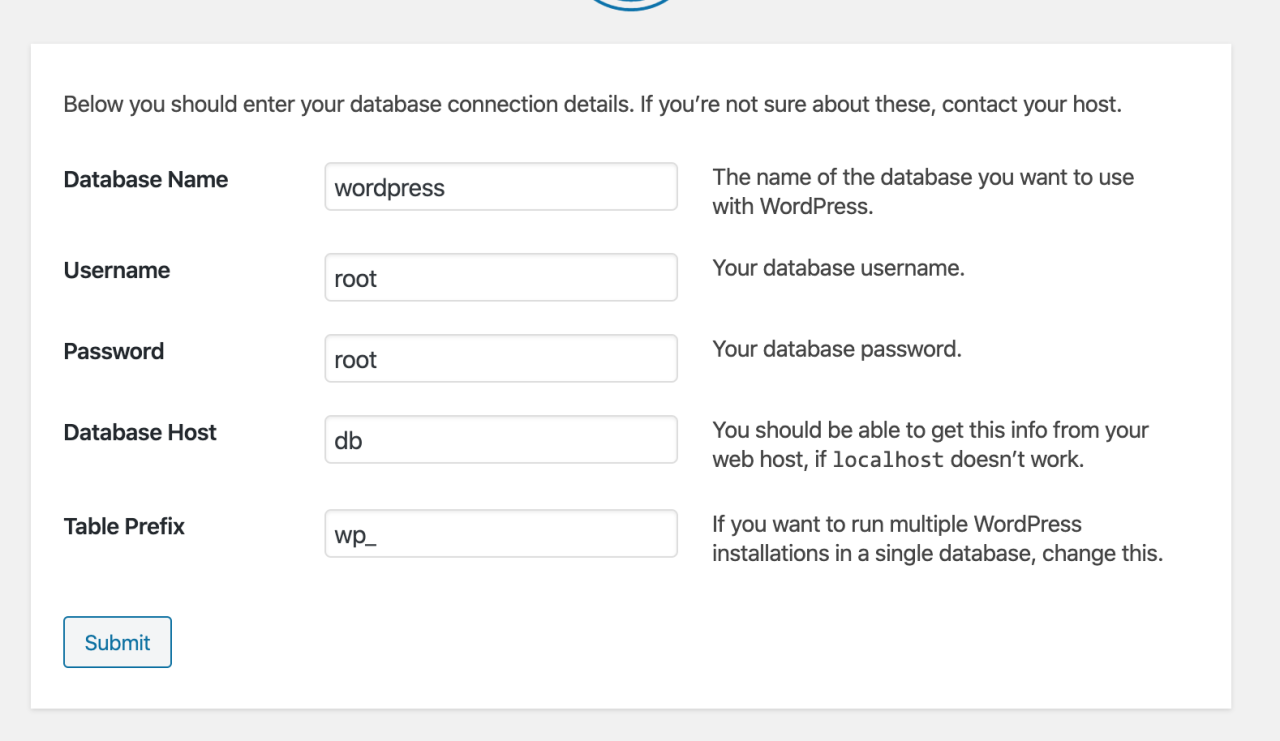Image resolution: width=1280 pixels, height=741 pixels.
Task: Click the "Username" field label
Action: (x=117, y=271)
